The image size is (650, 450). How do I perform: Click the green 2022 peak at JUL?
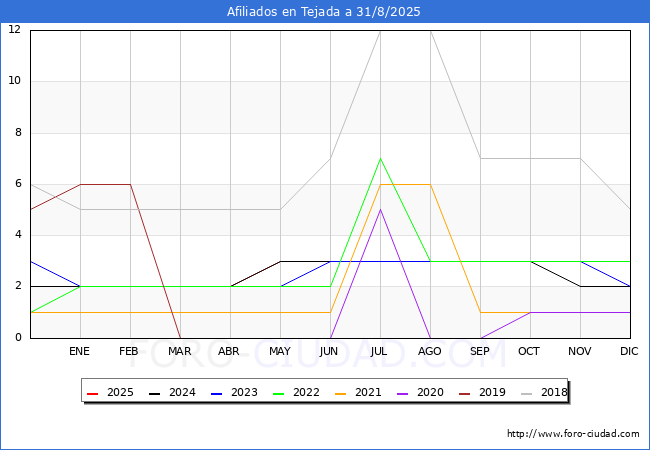(x=380, y=159)
